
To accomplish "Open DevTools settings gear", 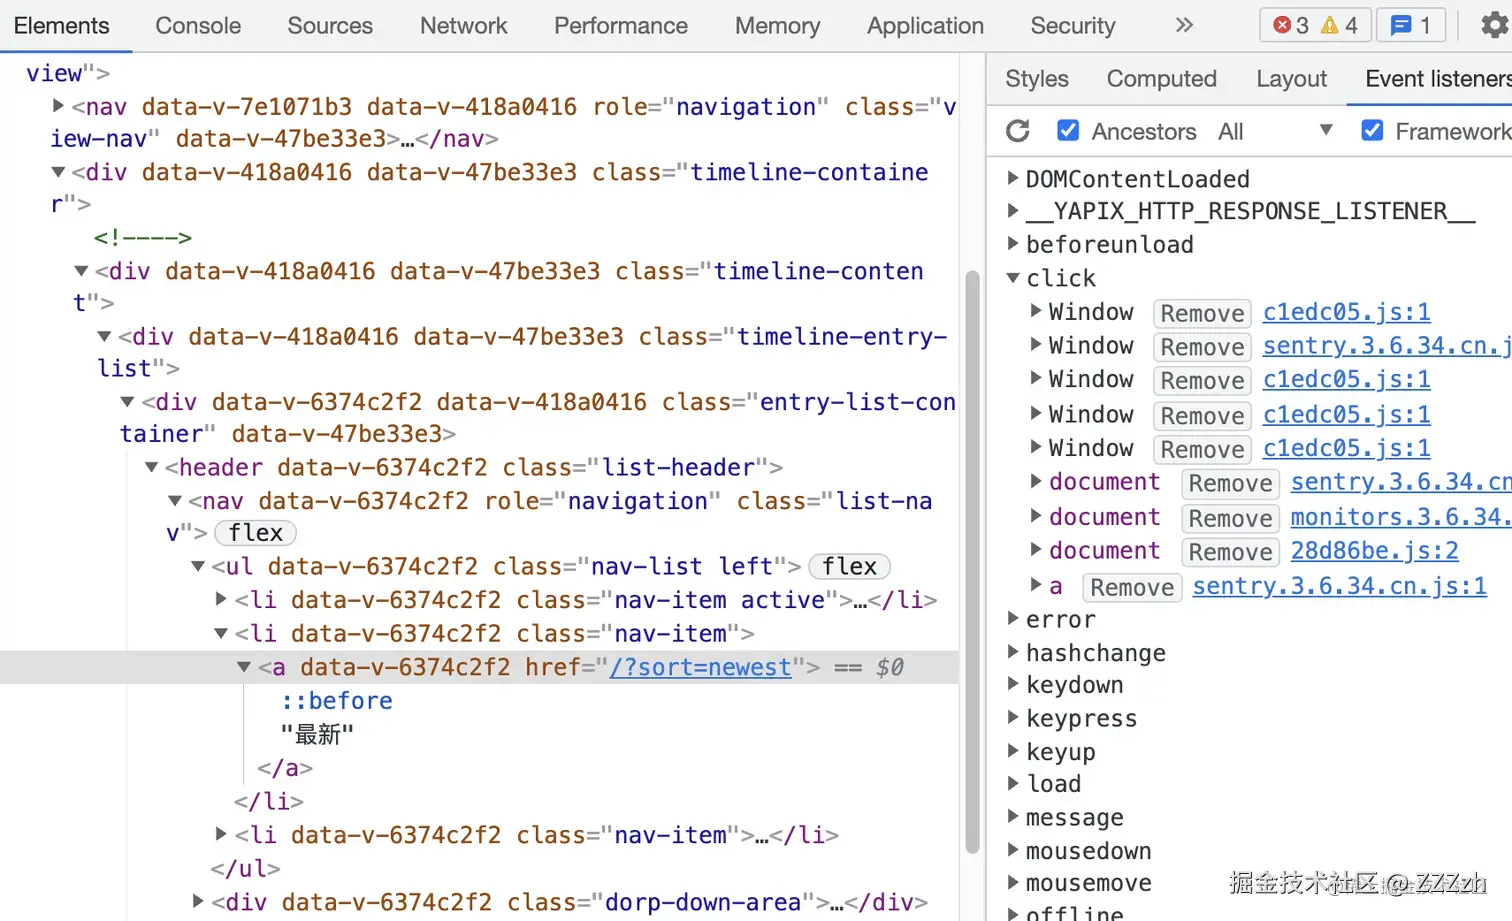I will pos(1493,25).
